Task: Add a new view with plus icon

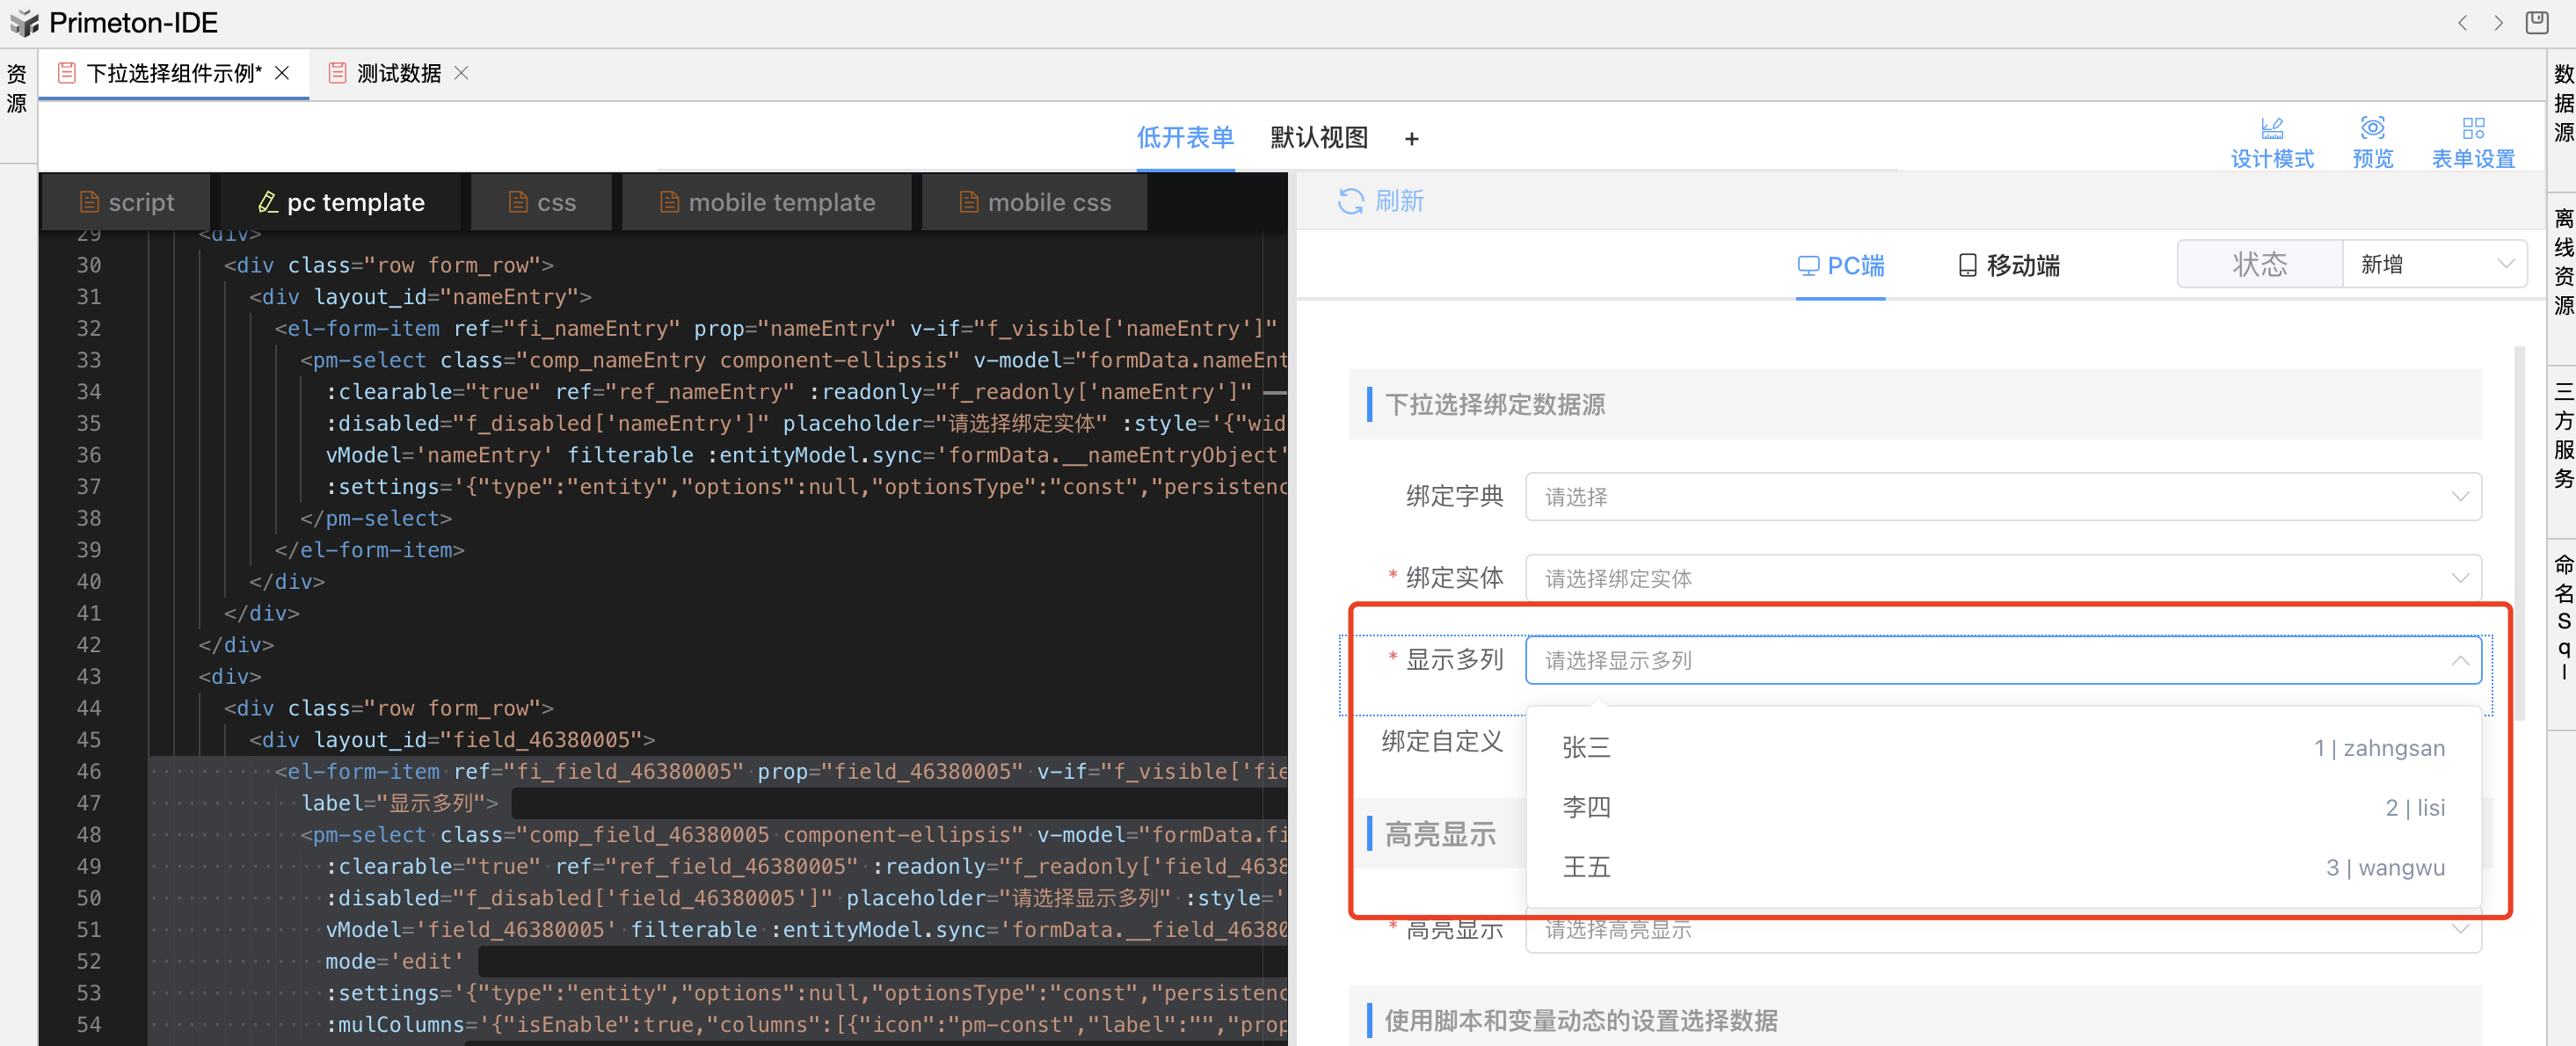Action: pos(1411,139)
